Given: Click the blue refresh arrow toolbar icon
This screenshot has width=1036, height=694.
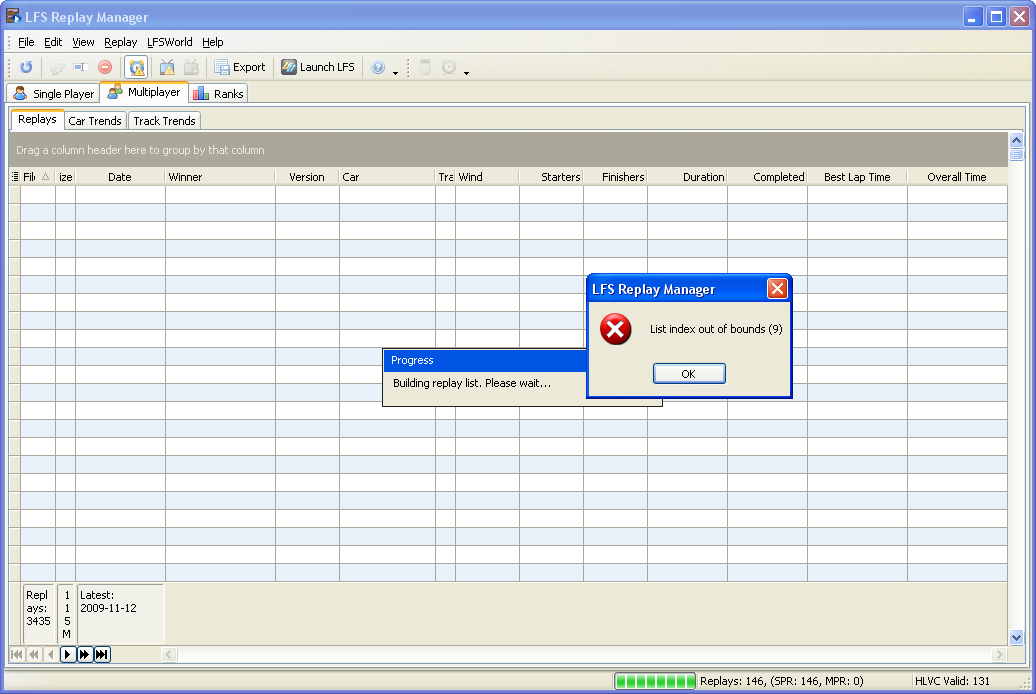Looking at the screenshot, I should pos(26,67).
